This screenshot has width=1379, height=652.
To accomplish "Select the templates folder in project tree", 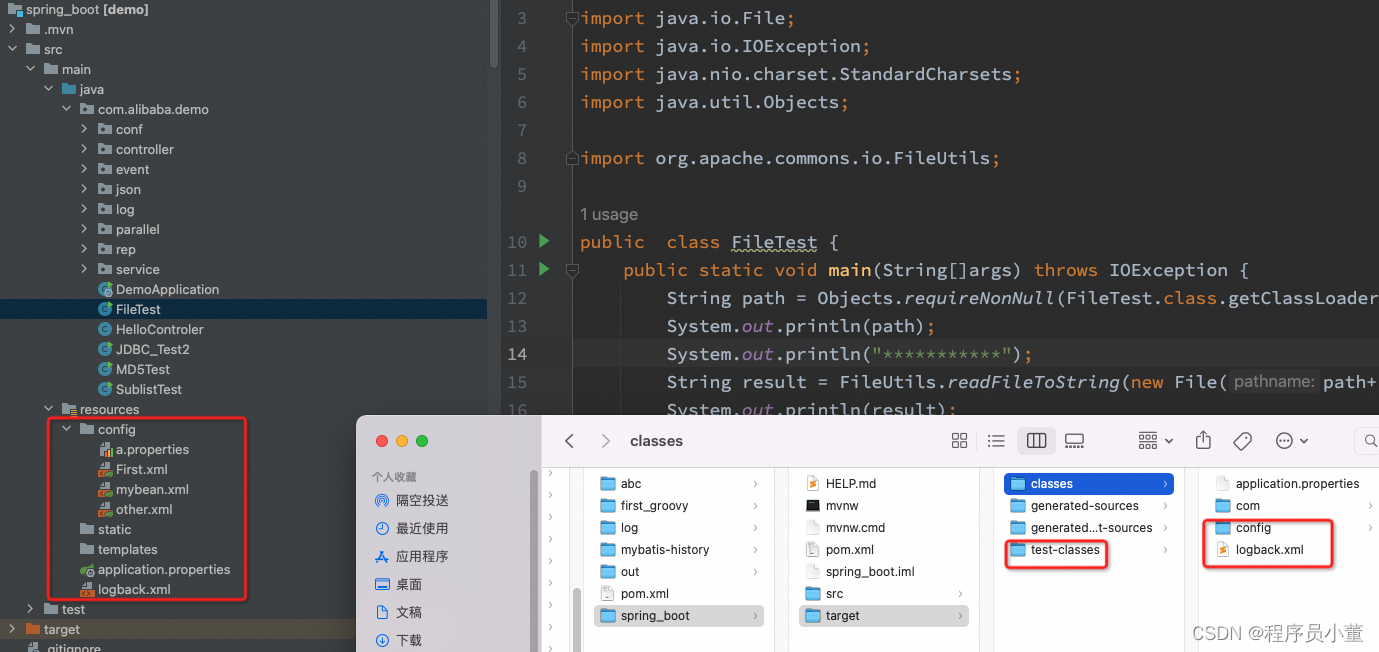I will click(127, 549).
